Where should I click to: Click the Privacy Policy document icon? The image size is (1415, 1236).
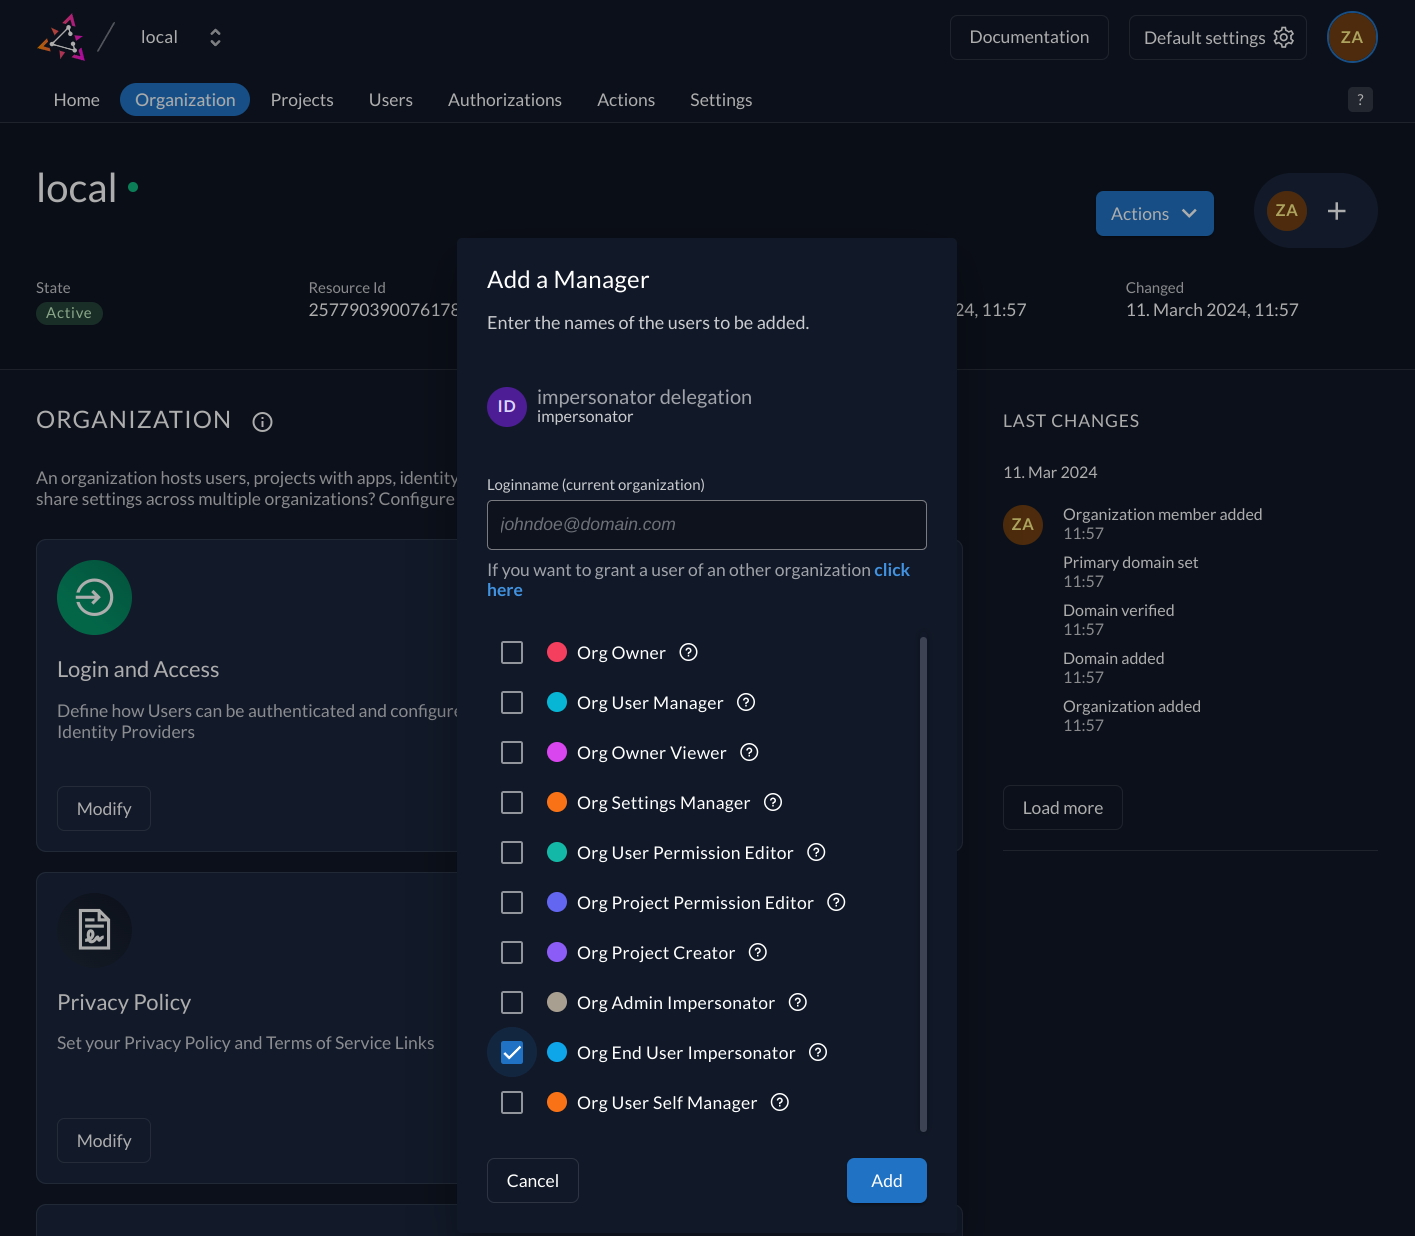tap(94, 929)
